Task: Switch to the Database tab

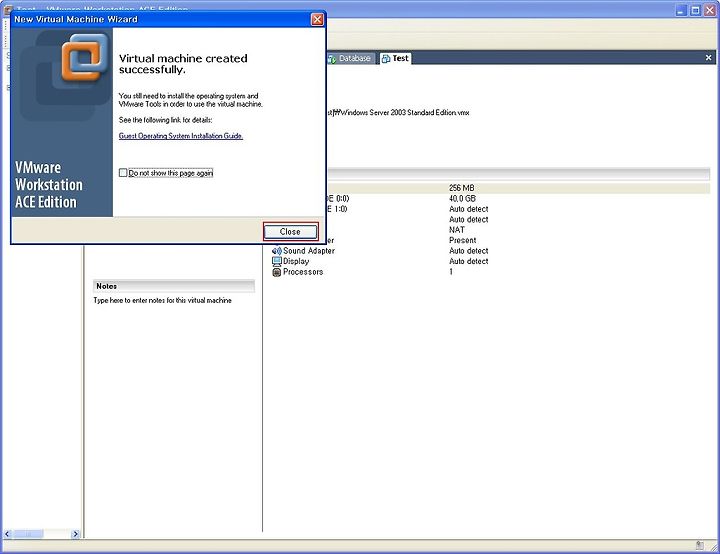Action: tap(350, 58)
